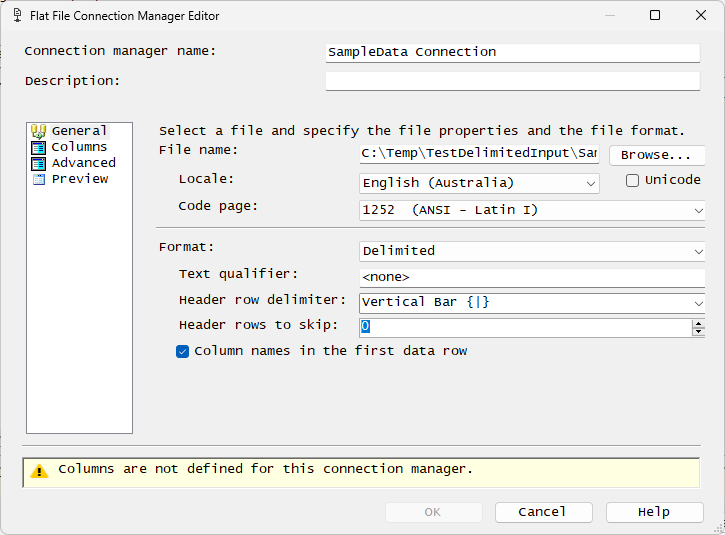This screenshot has height=535, width=725.
Task: Click the Connection manager name field
Action: [512, 53]
